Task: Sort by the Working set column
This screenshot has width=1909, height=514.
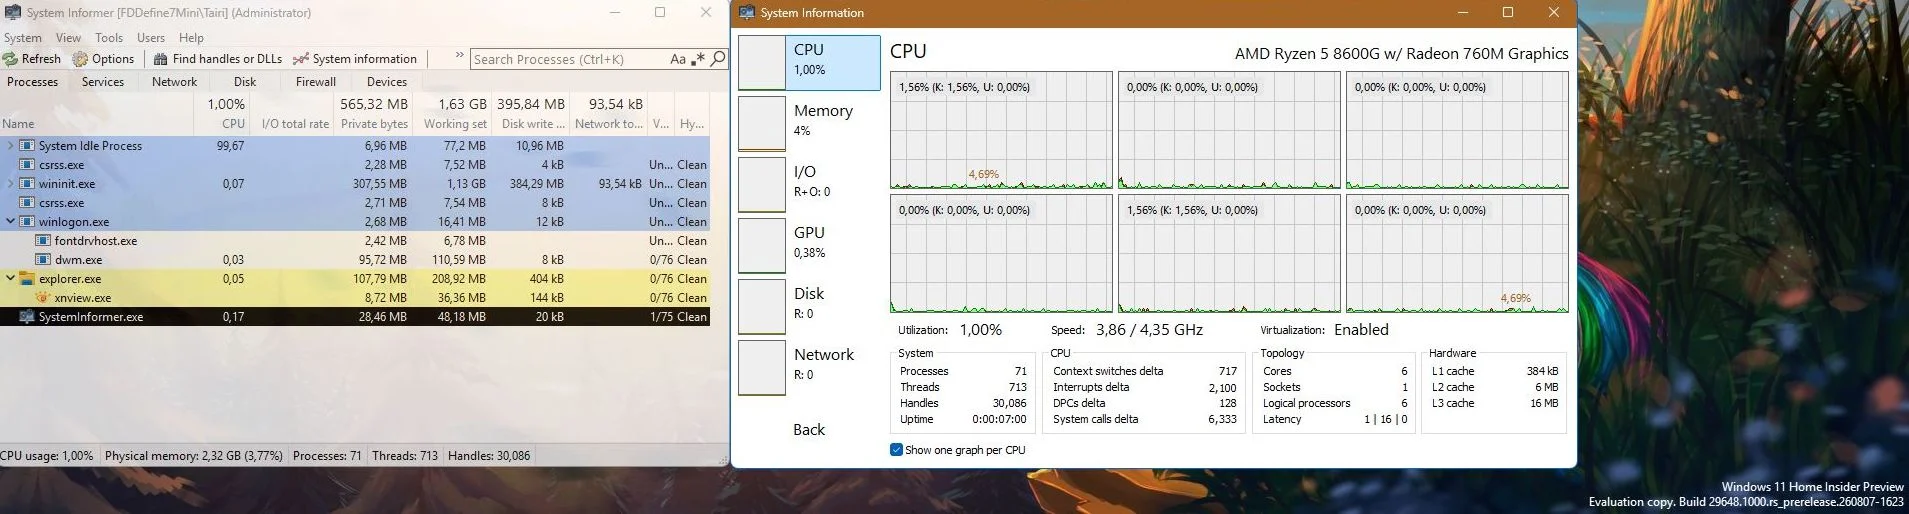Action: click(455, 124)
